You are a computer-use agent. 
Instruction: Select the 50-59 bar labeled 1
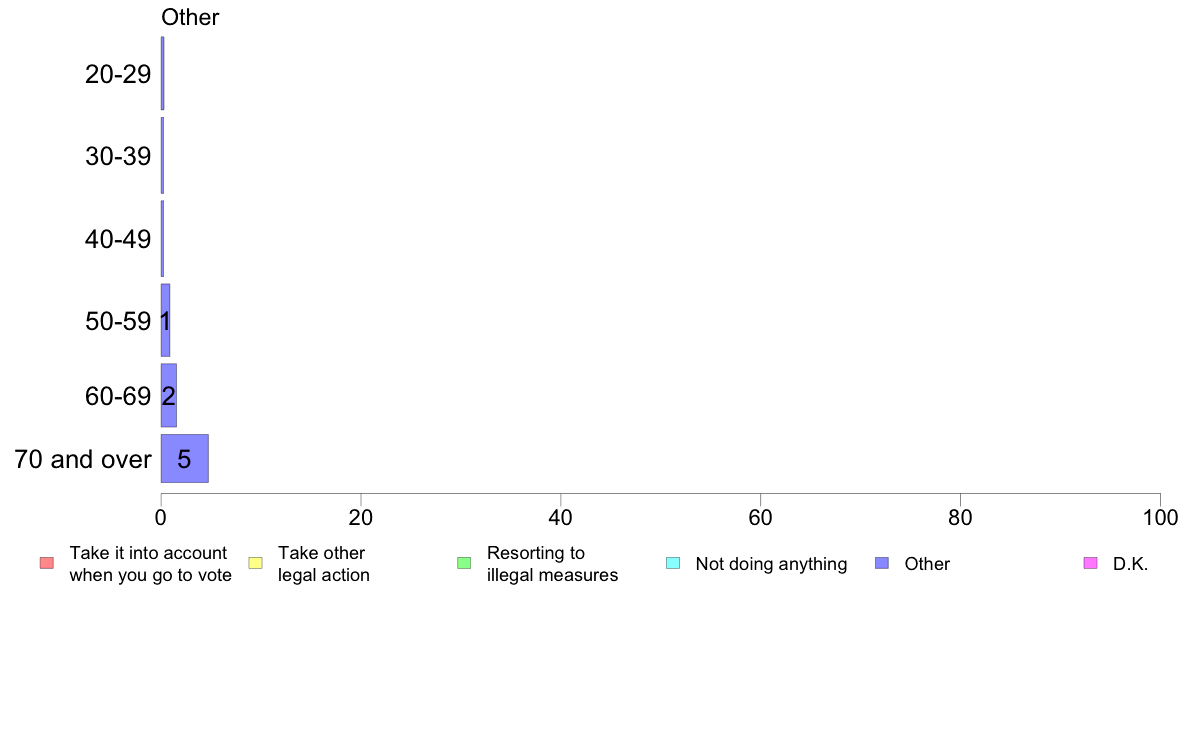pyautogui.click(x=165, y=320)
